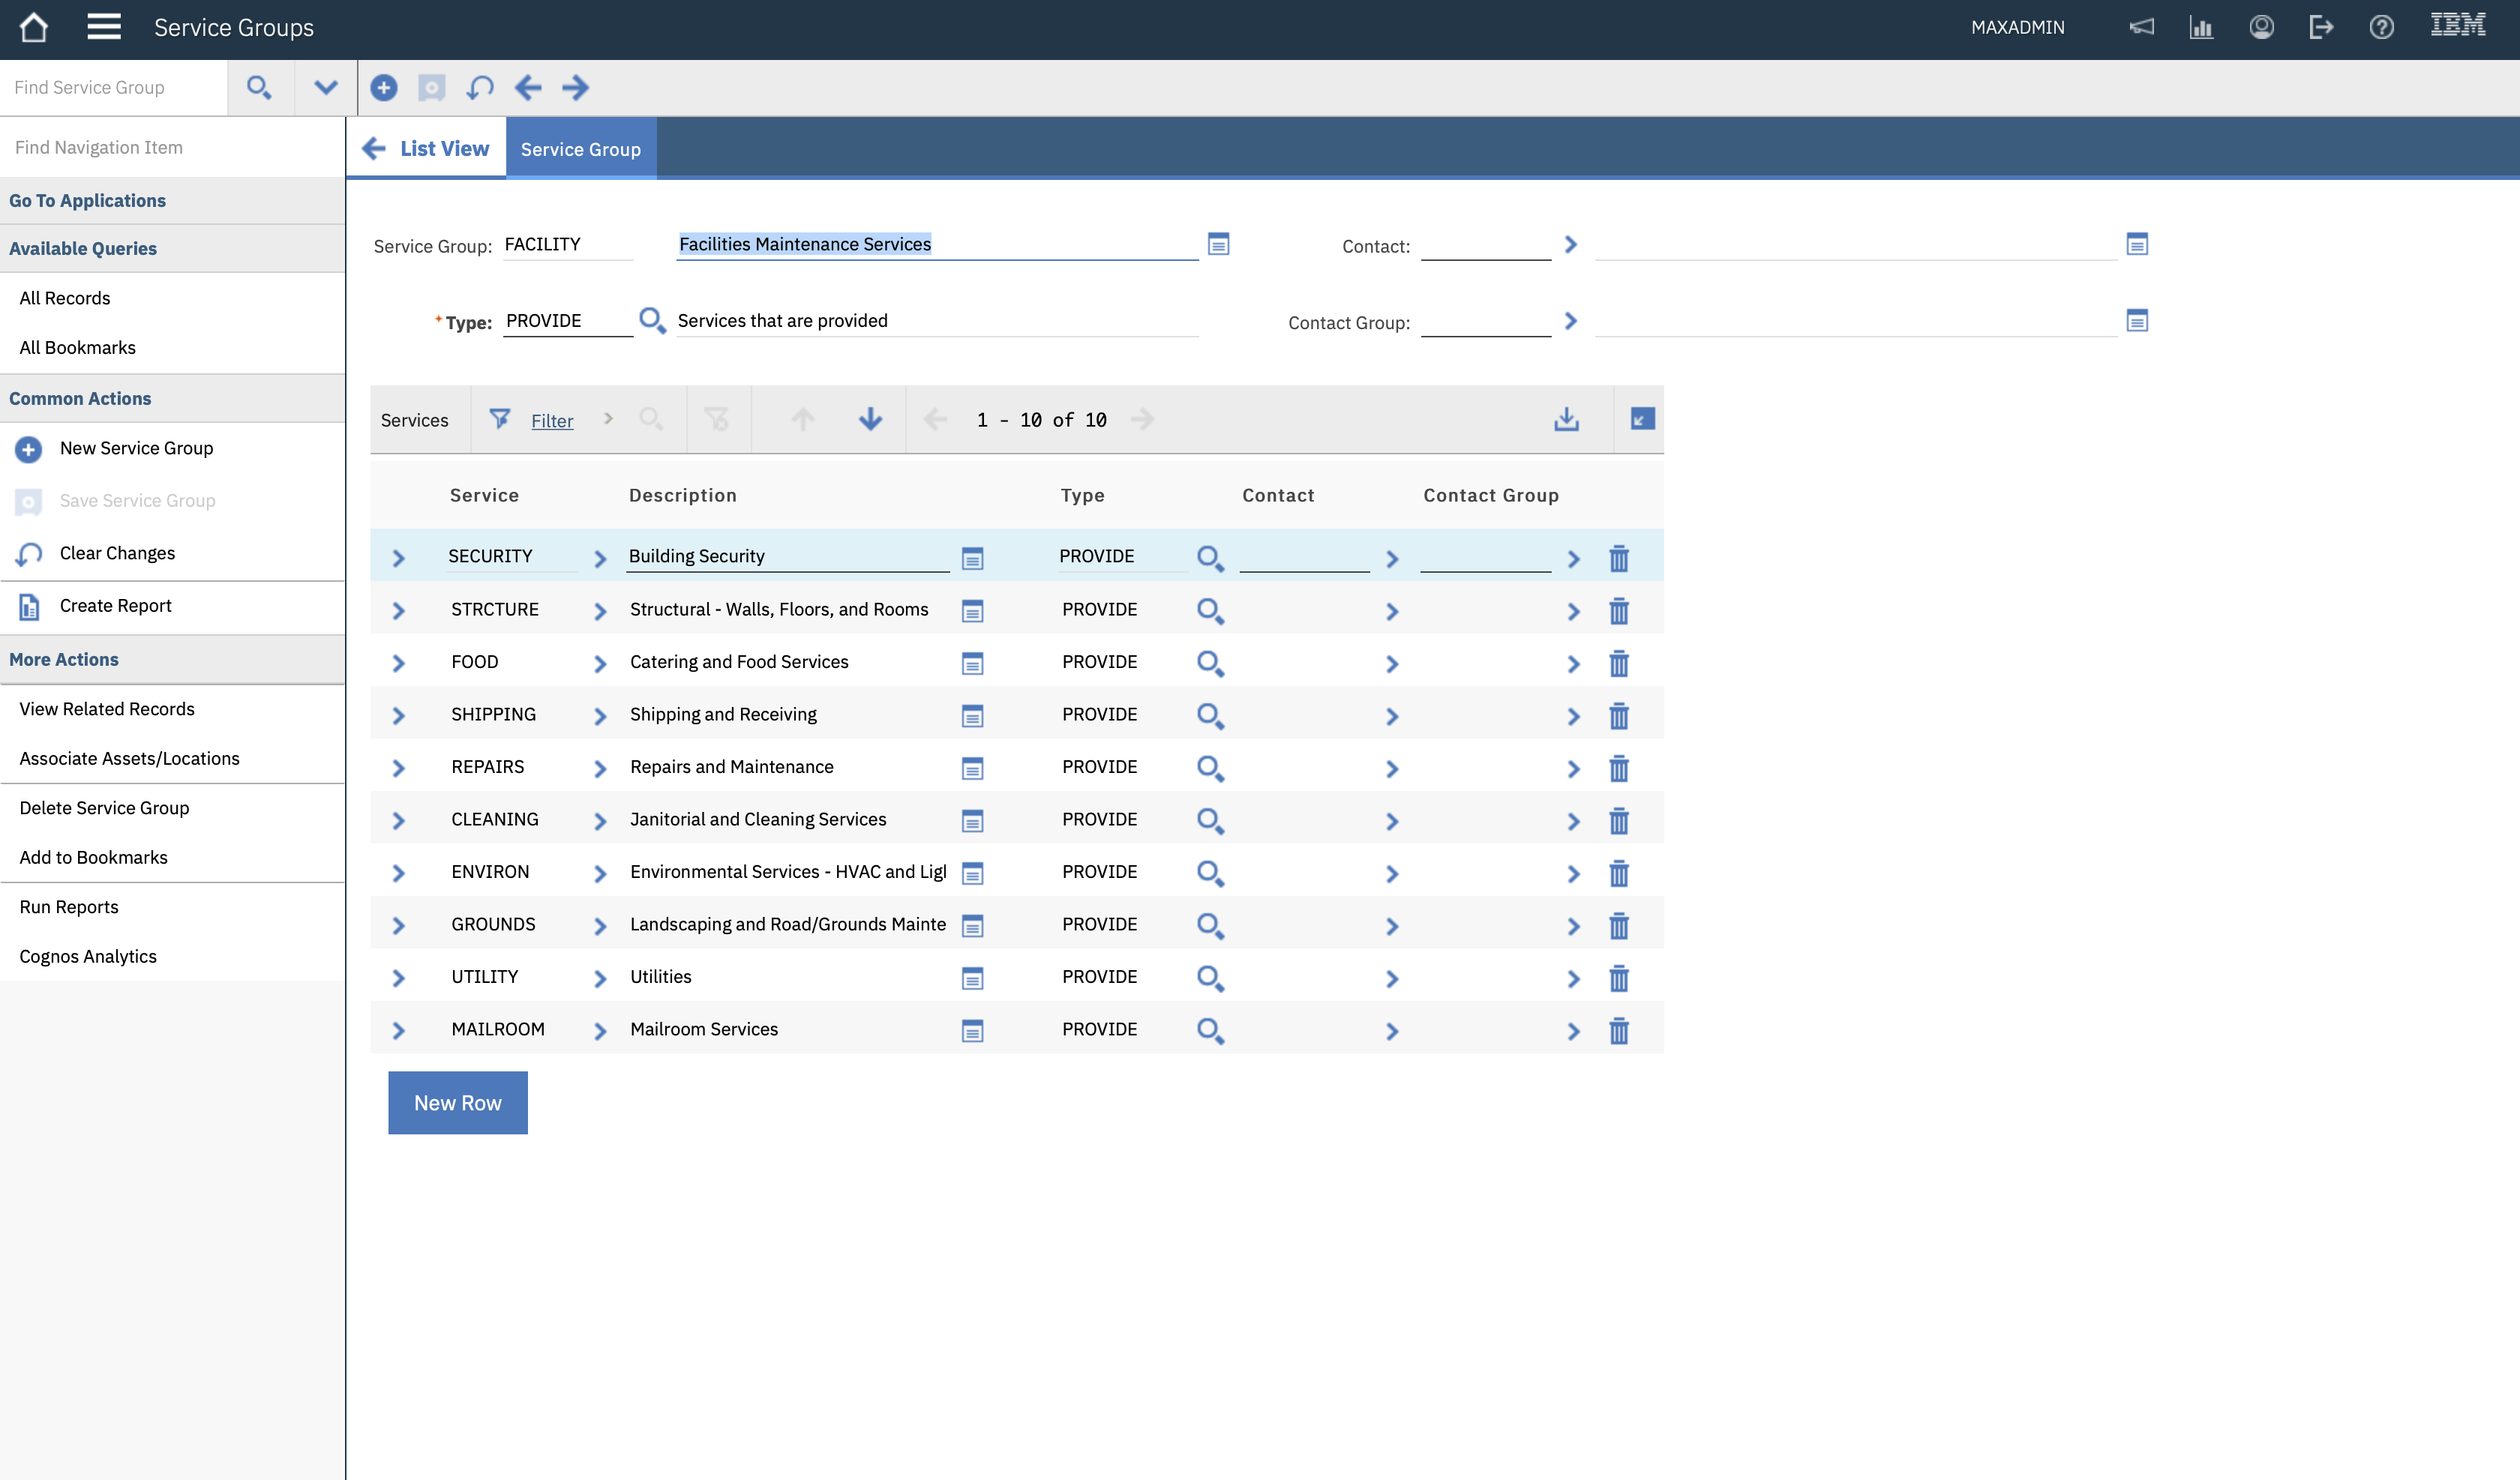Create a new Service Group with toolbar plus icon
This screenshot has height=1480, width=2520.
click(x=384, y=88)
